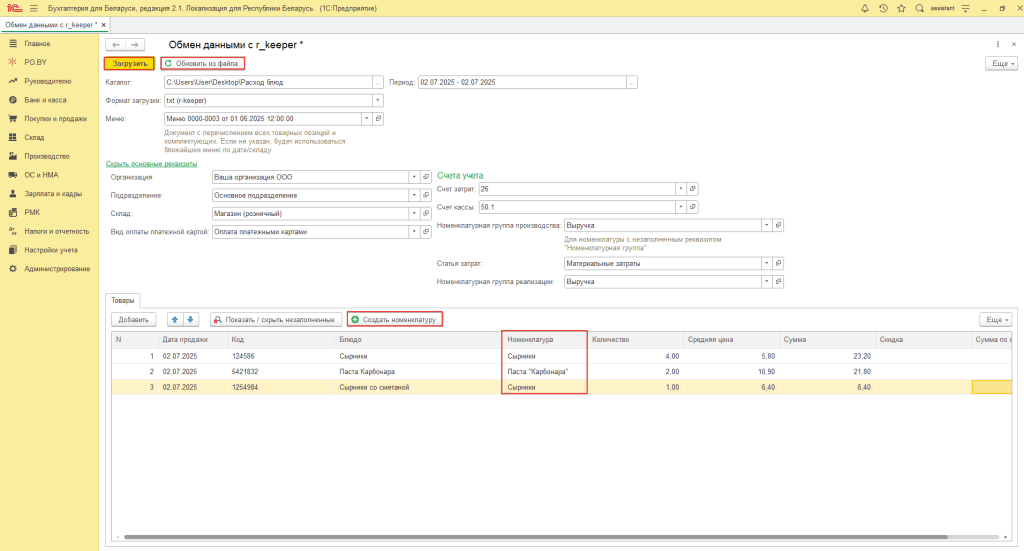Click Скрыть основные реквизиты link
Screen dimensions: 1024x551
coord(152,164)
